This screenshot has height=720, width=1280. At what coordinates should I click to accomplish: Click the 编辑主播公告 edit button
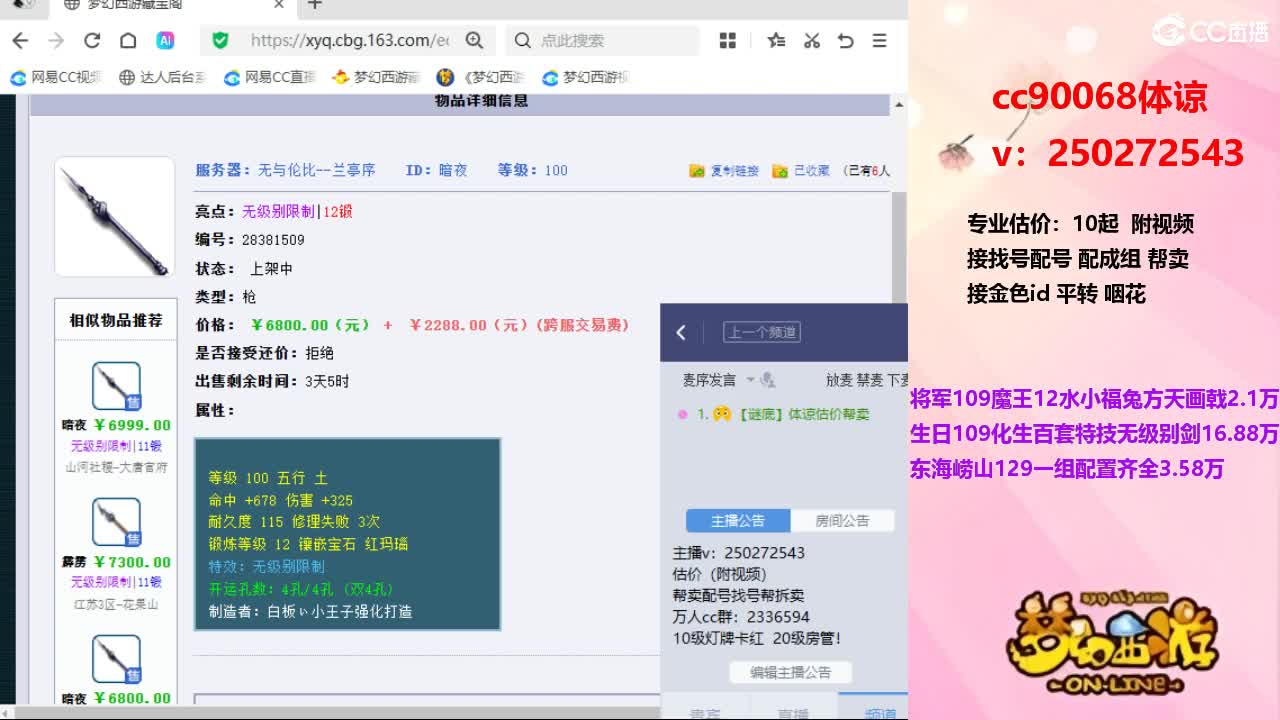[x=790, y=672]
